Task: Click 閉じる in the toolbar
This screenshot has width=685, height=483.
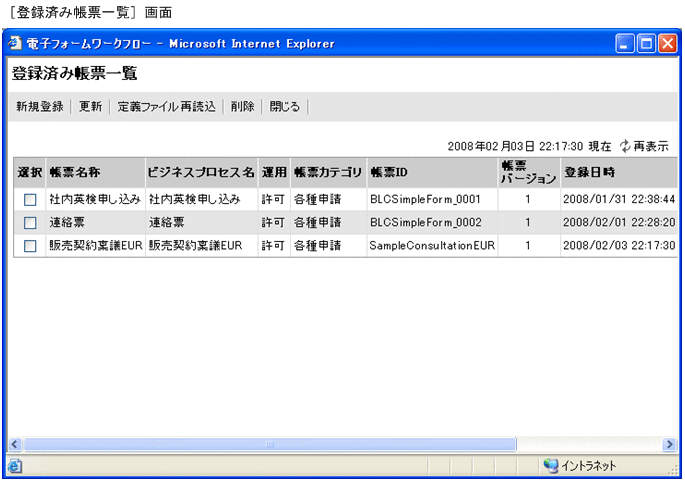Action: [285, 107]
